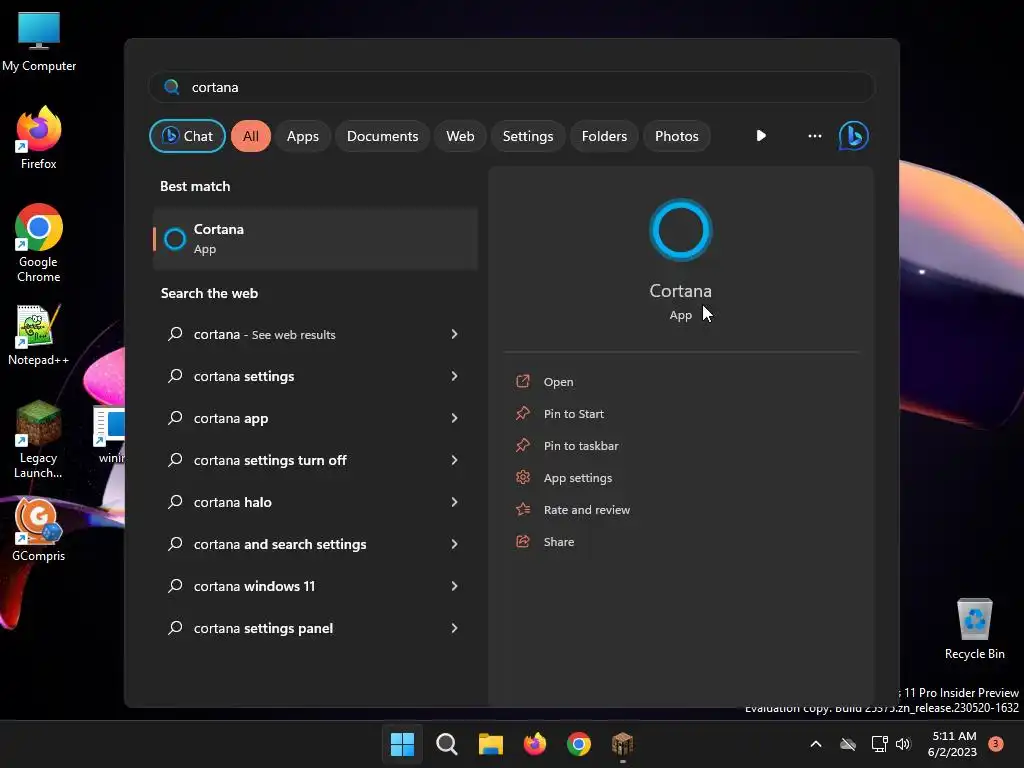Select the All filter tab
The height and width of the screenshot is (768, 1024).
point(251,136)
